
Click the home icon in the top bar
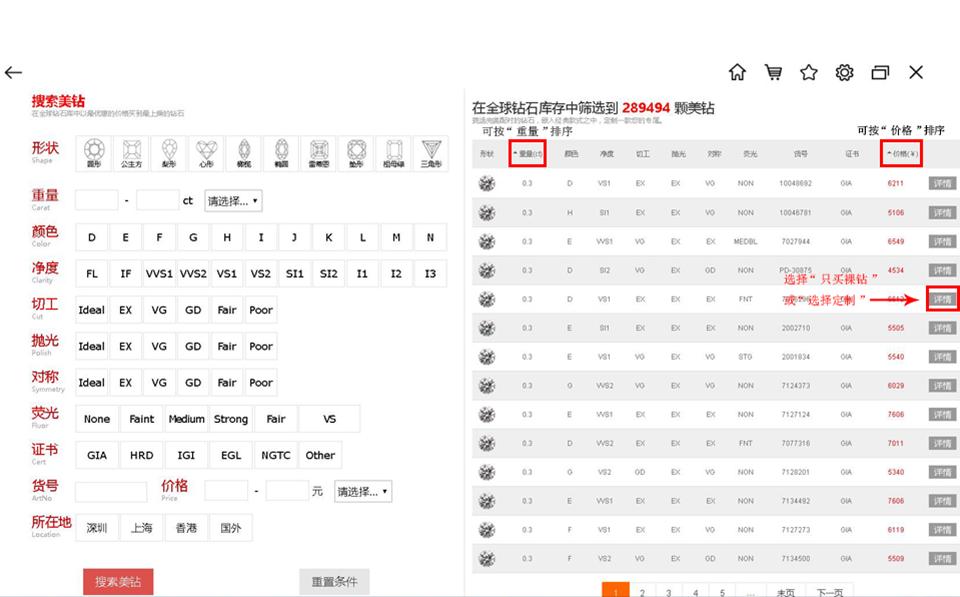[x=737, y=72]
